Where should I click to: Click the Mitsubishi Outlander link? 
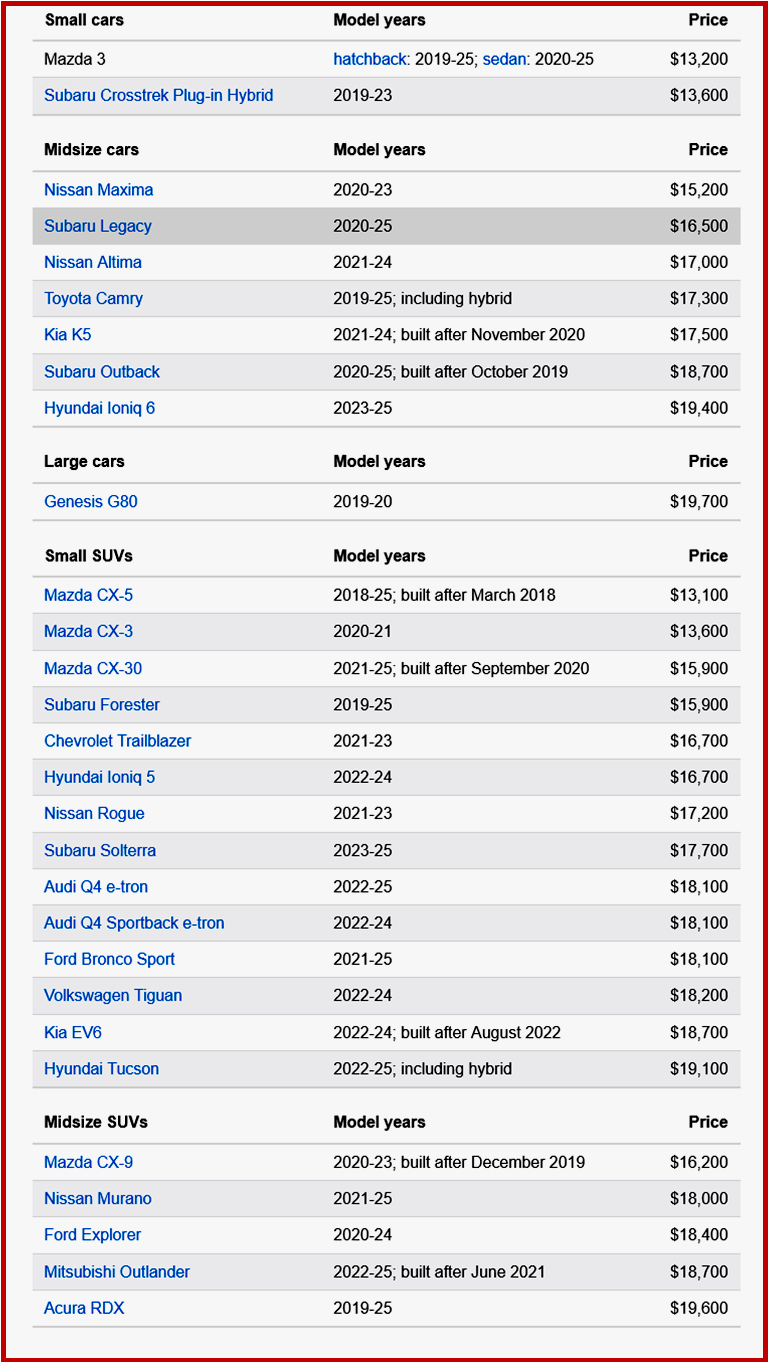click(117, 1272)
